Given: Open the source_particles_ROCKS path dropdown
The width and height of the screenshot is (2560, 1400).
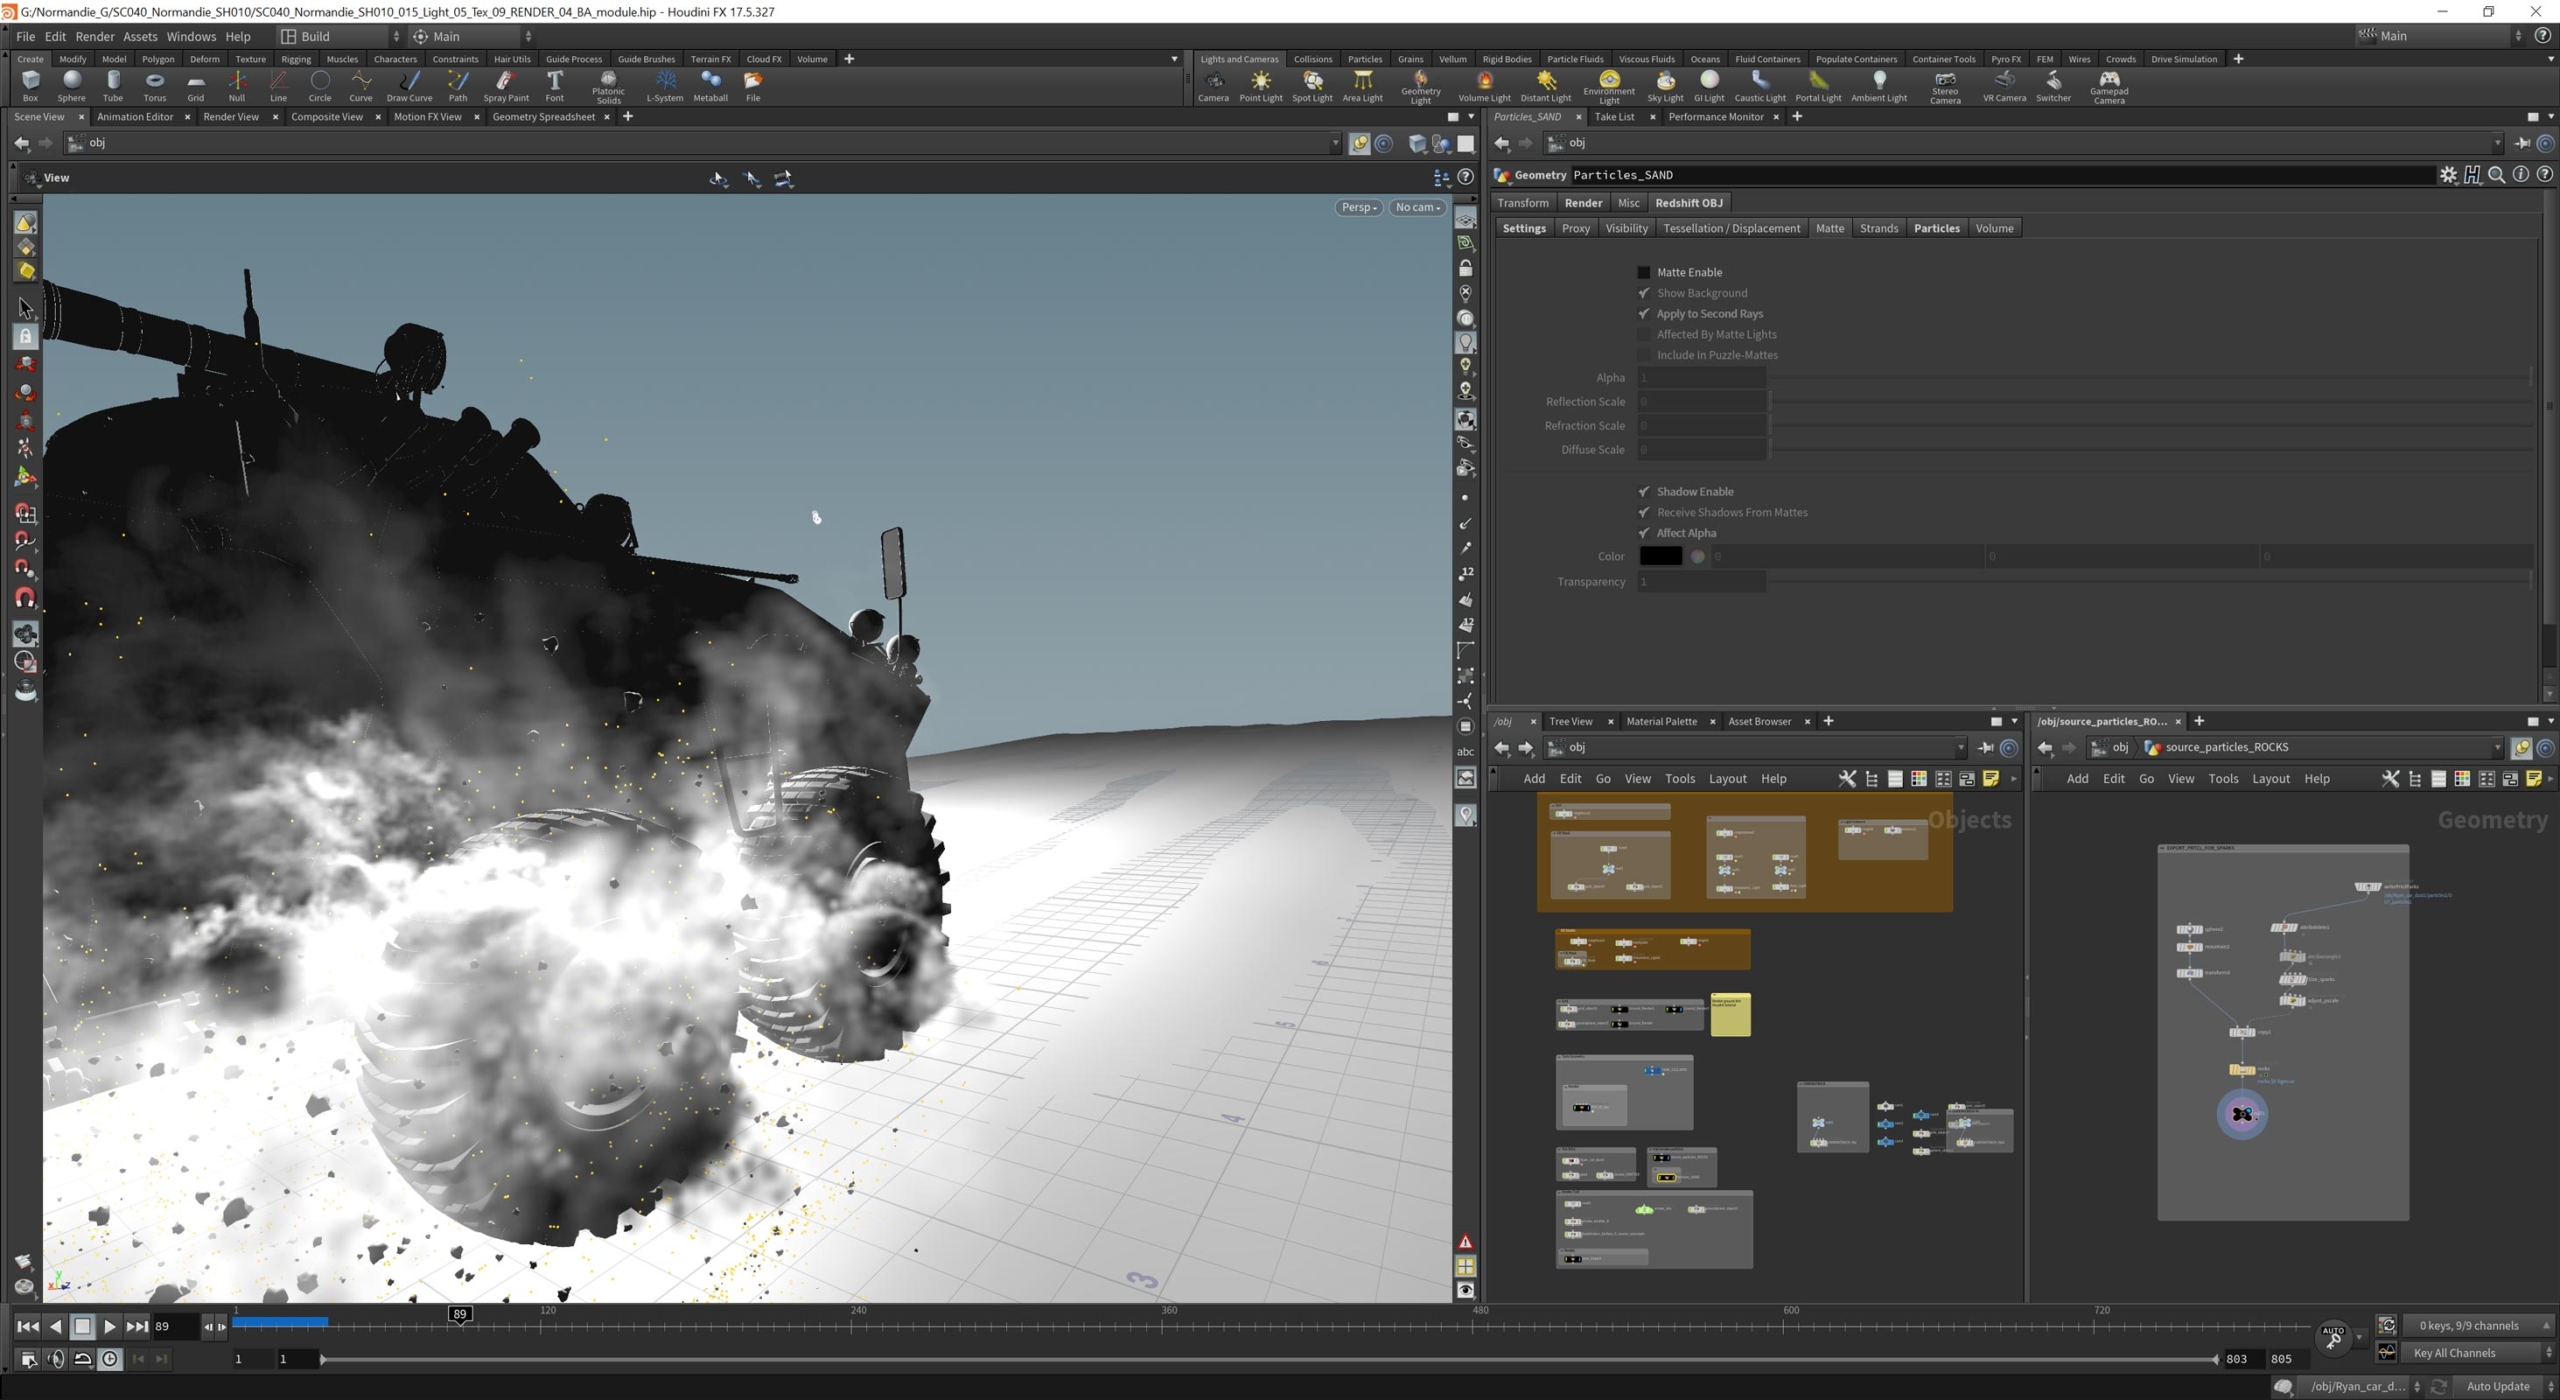Looking at the screenshot, I should click(x=2496, y=747).
